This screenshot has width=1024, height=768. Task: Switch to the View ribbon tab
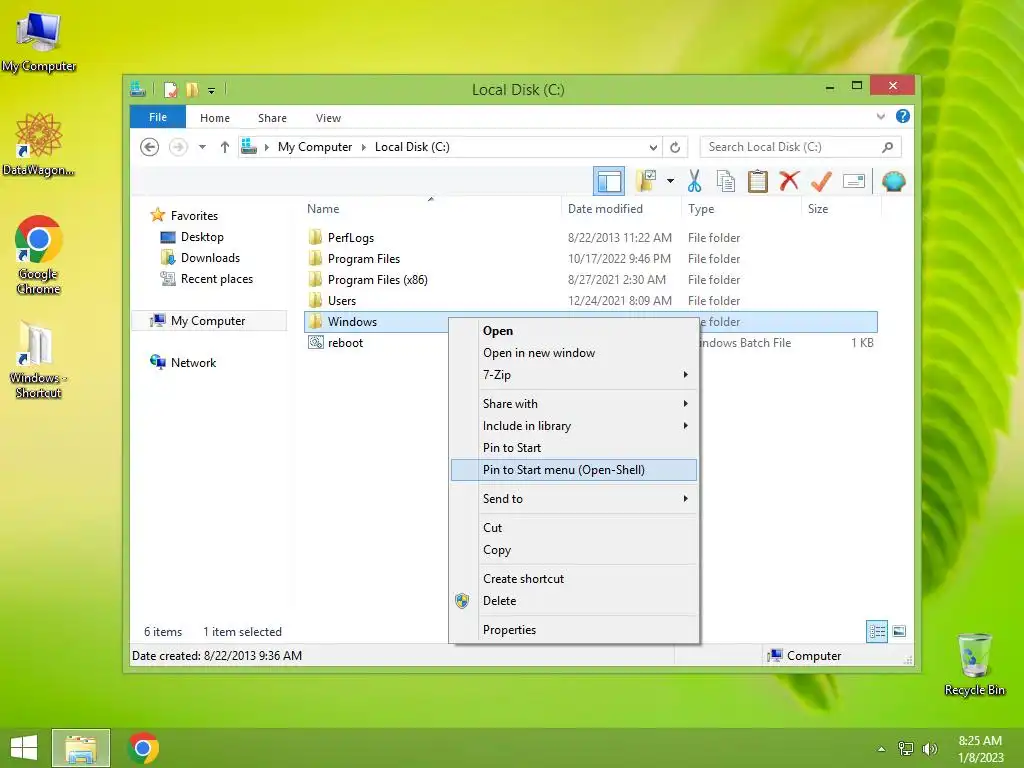[x=328, y=118]
